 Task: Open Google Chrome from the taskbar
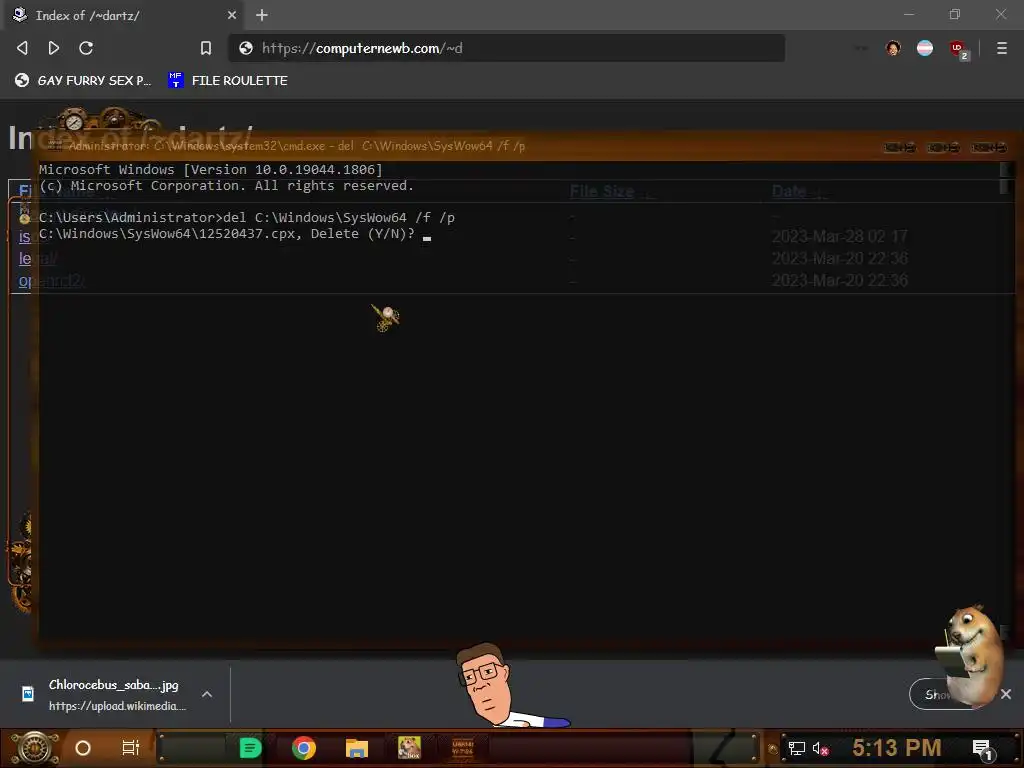click(x=304, y=748)
